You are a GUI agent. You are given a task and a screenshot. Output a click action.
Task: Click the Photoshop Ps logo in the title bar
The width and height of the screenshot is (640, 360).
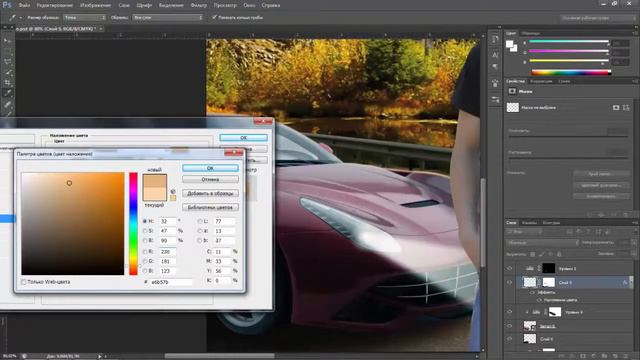7,5
